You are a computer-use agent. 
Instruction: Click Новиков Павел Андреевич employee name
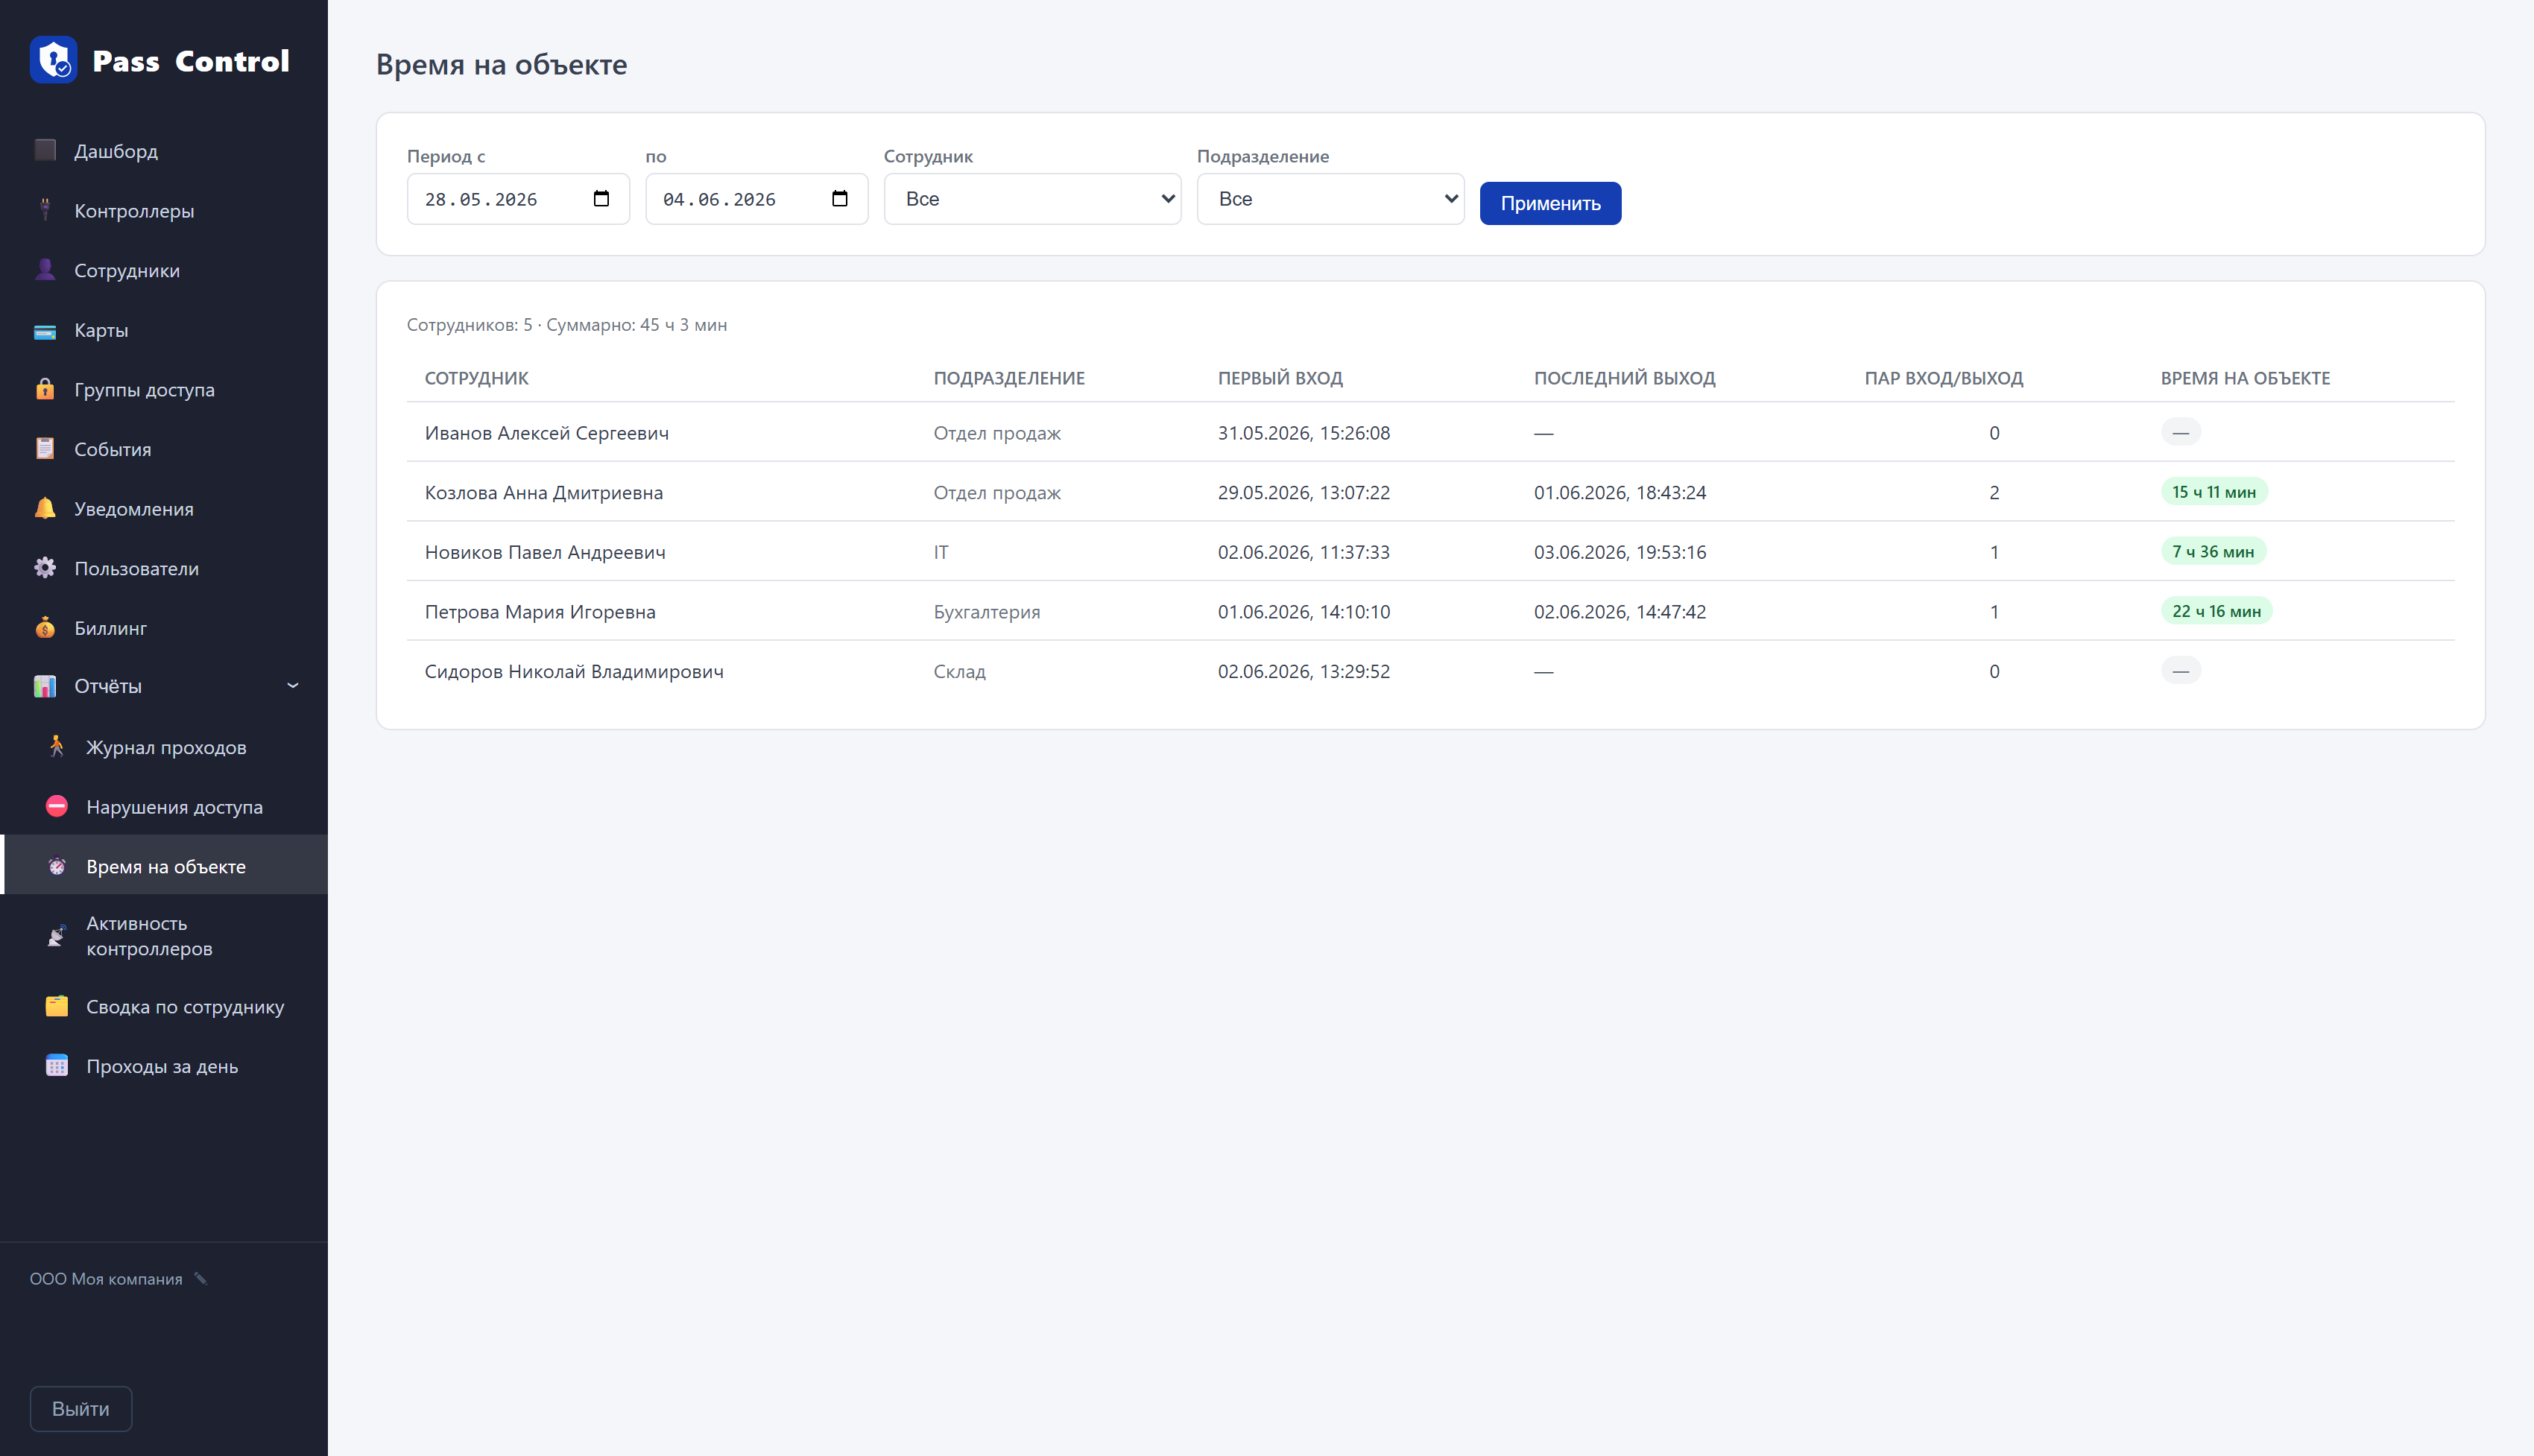[545, 552]
